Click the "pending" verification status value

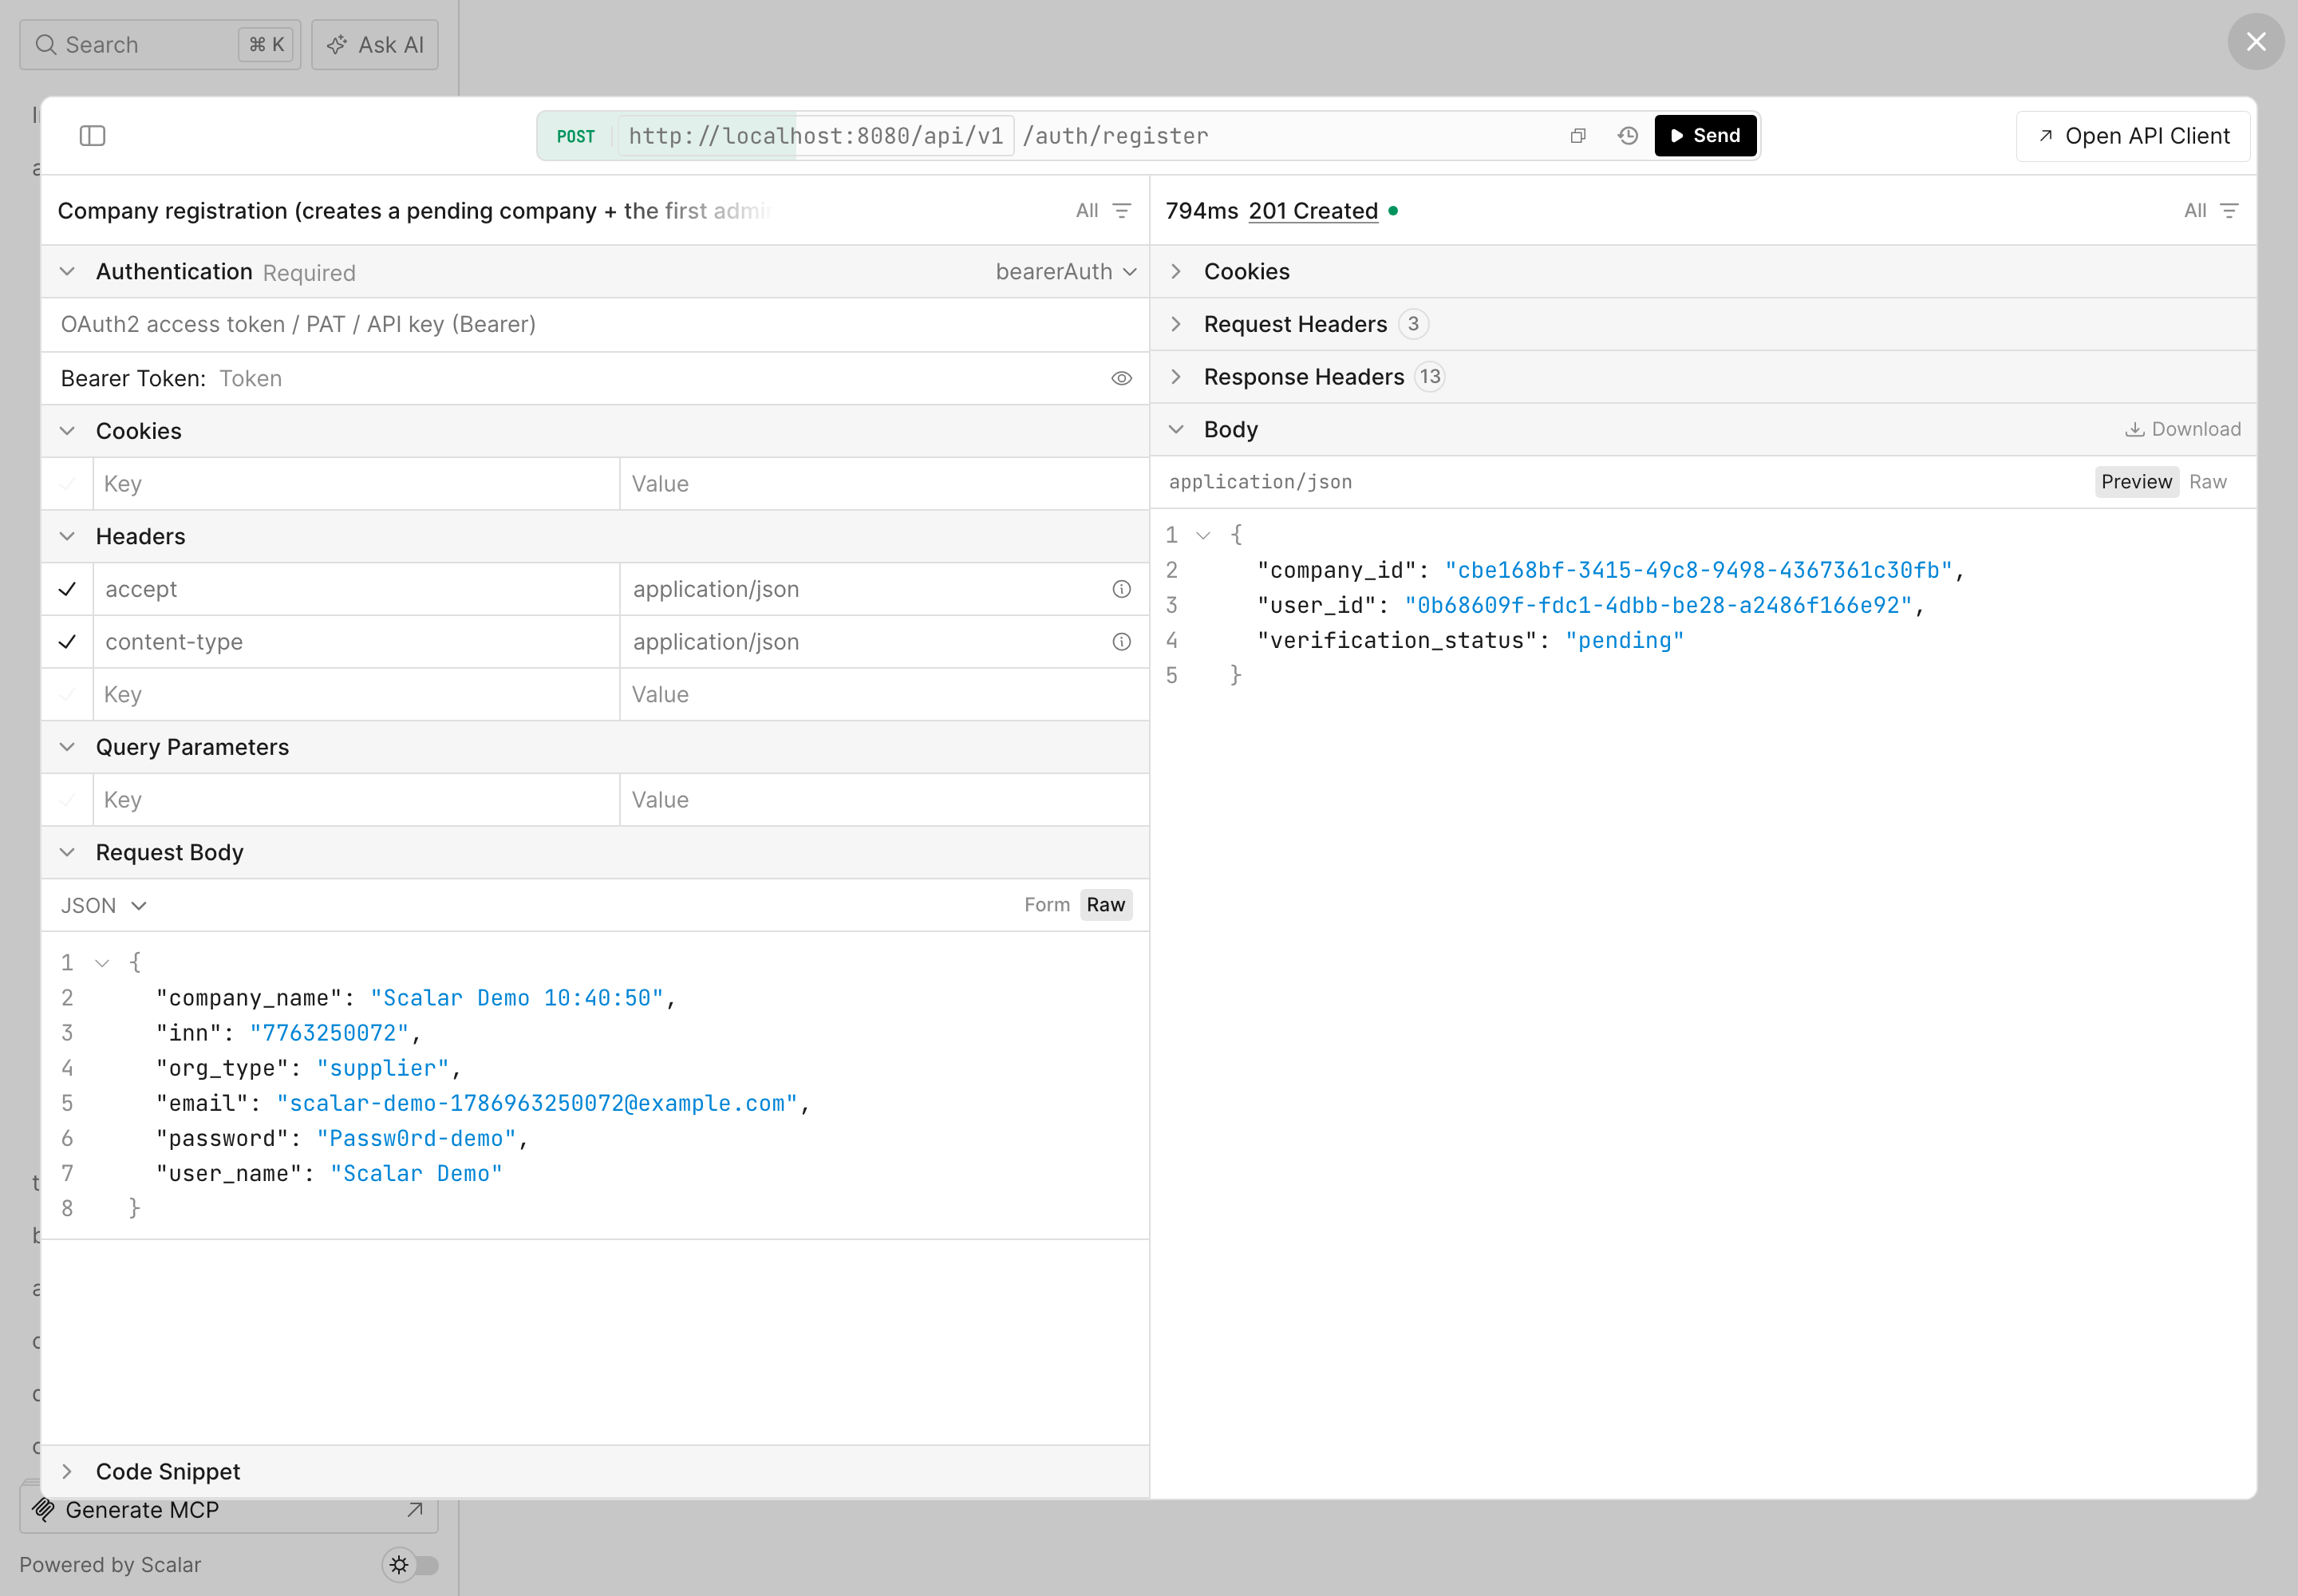click(1624, 641)
